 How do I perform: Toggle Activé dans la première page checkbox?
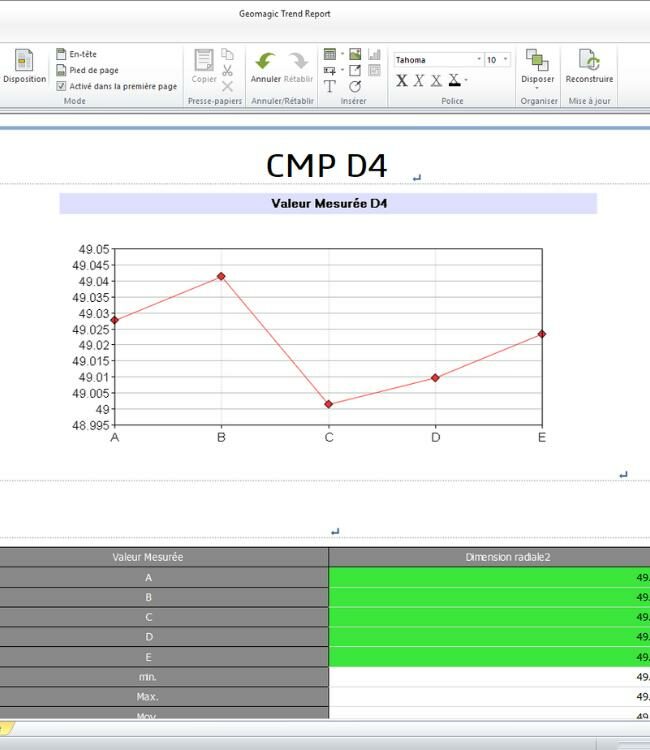[62, 86]
